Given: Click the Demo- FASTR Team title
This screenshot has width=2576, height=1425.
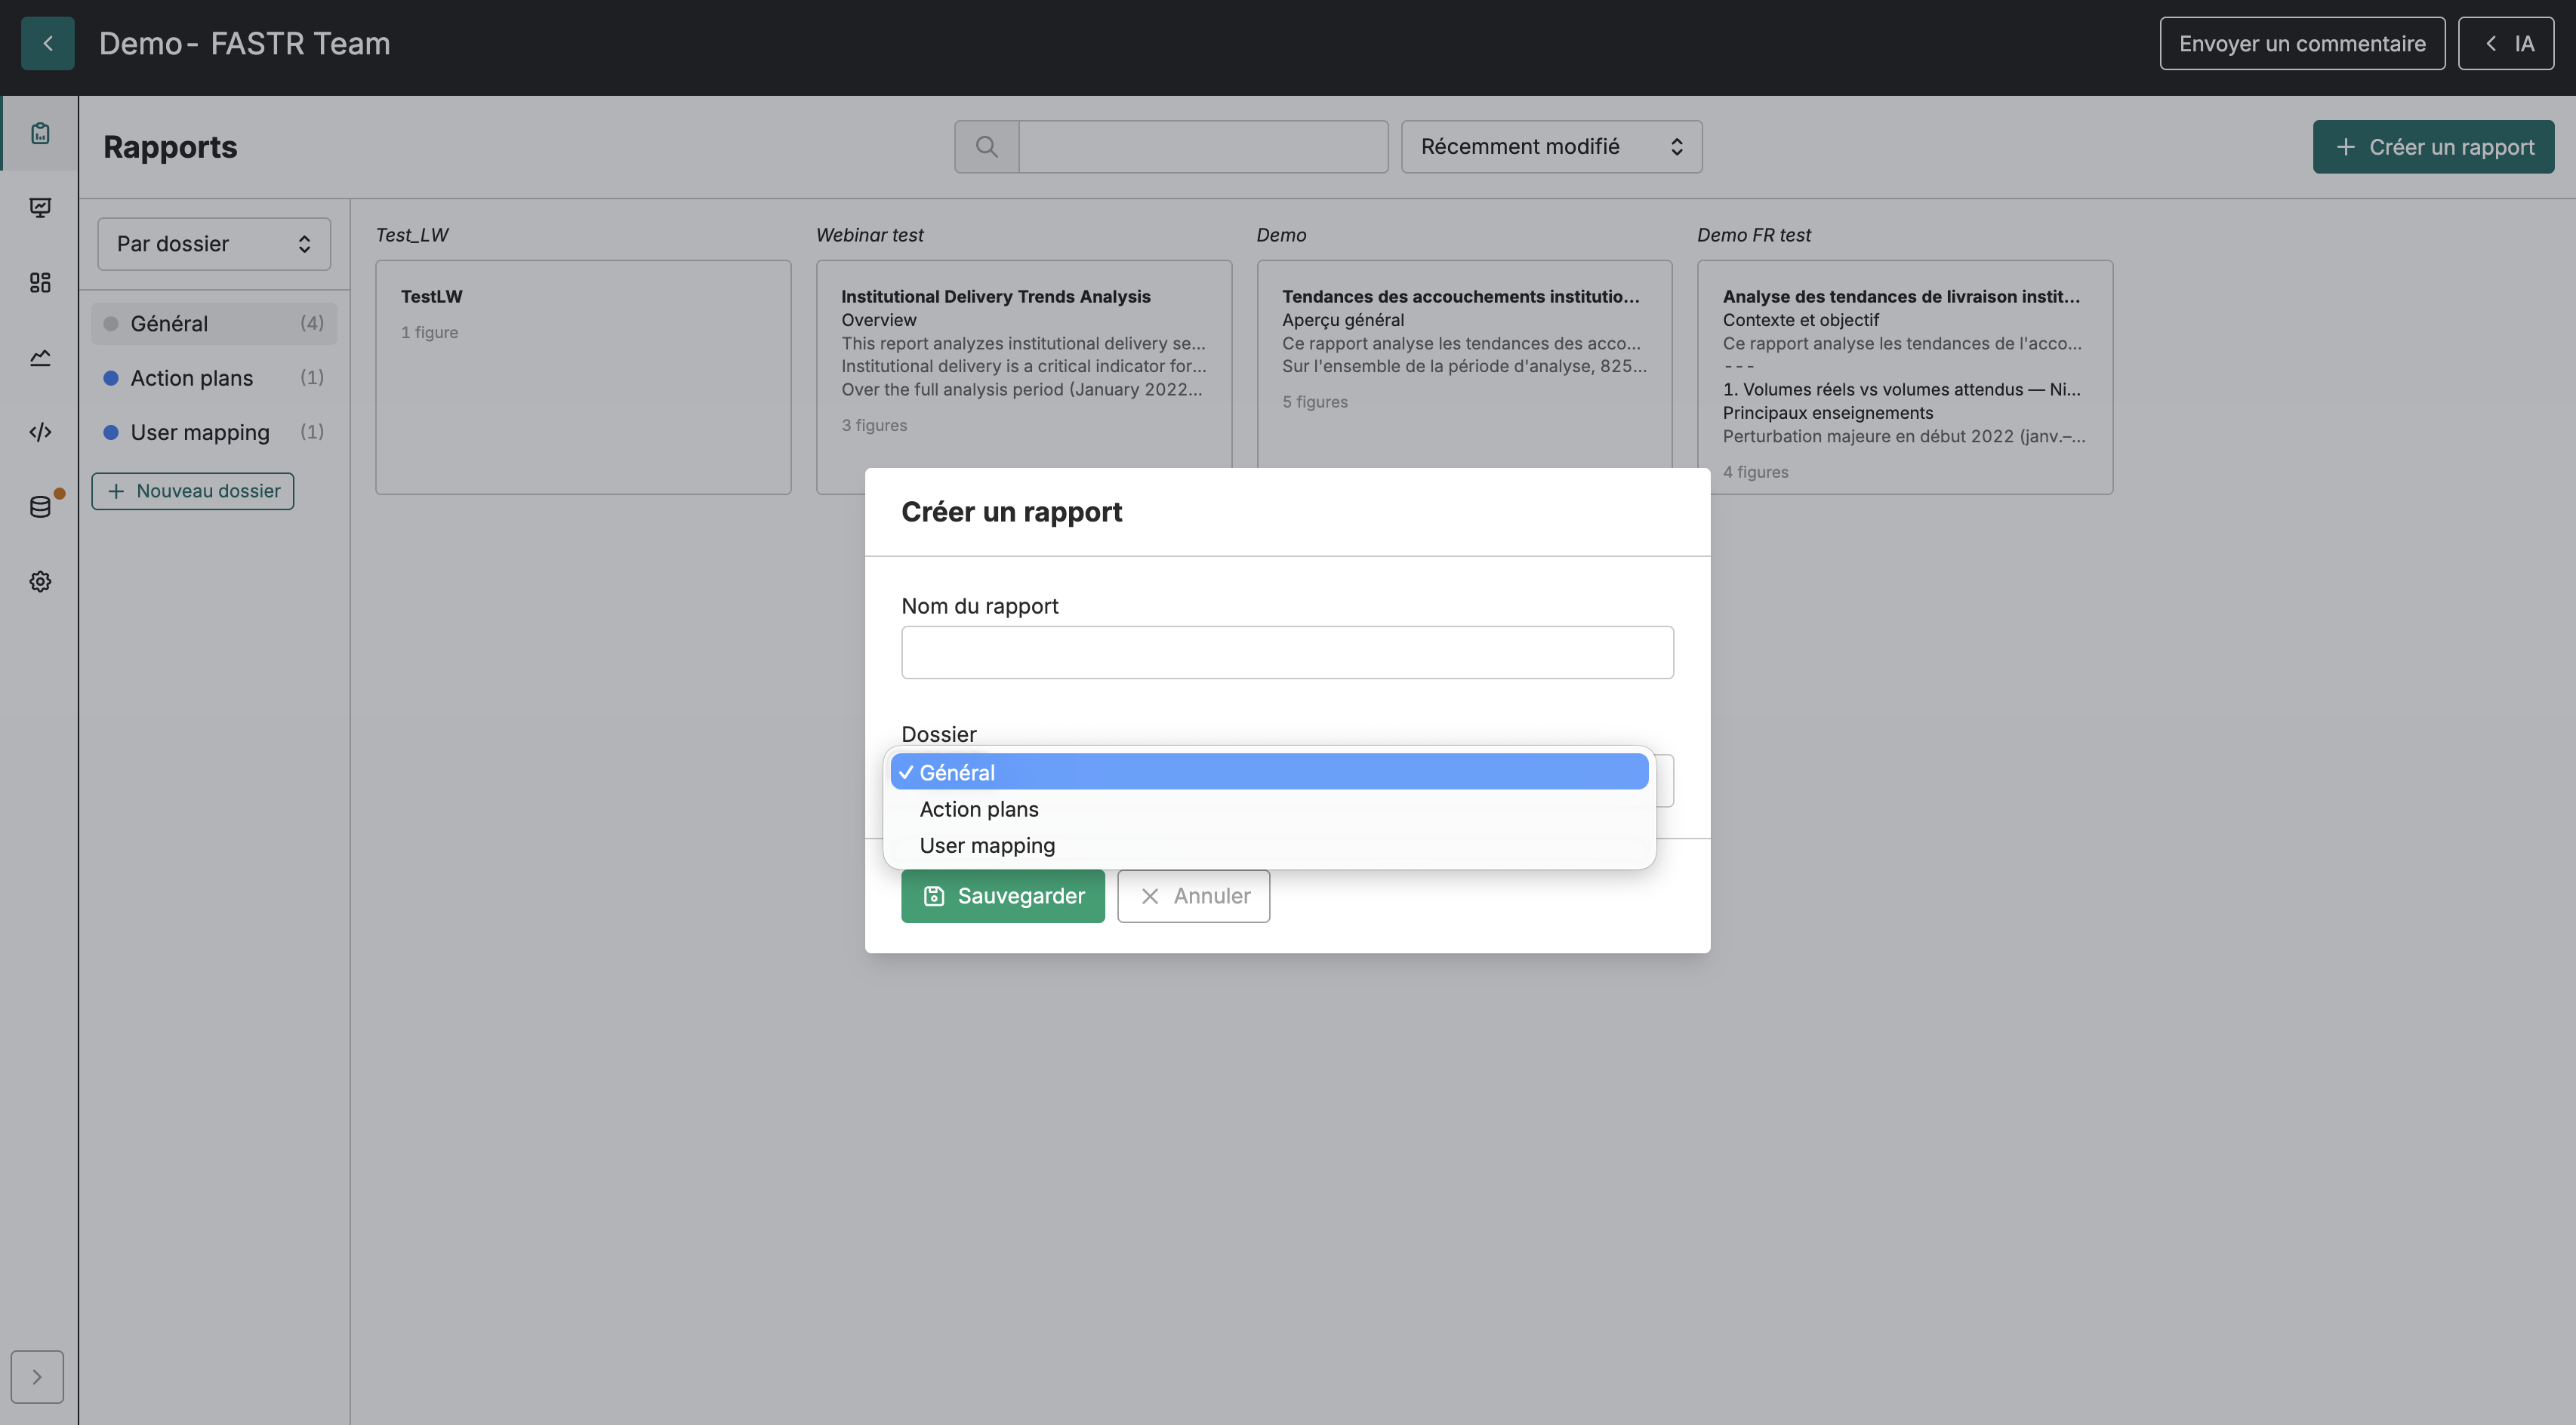Looking at the screenshot, I should coord(244,43).
